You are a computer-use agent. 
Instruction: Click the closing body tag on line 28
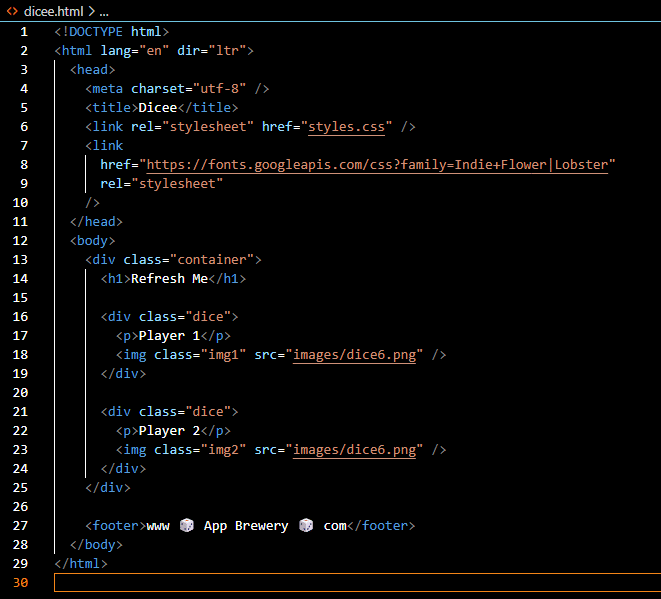click(x=97, y=545)
